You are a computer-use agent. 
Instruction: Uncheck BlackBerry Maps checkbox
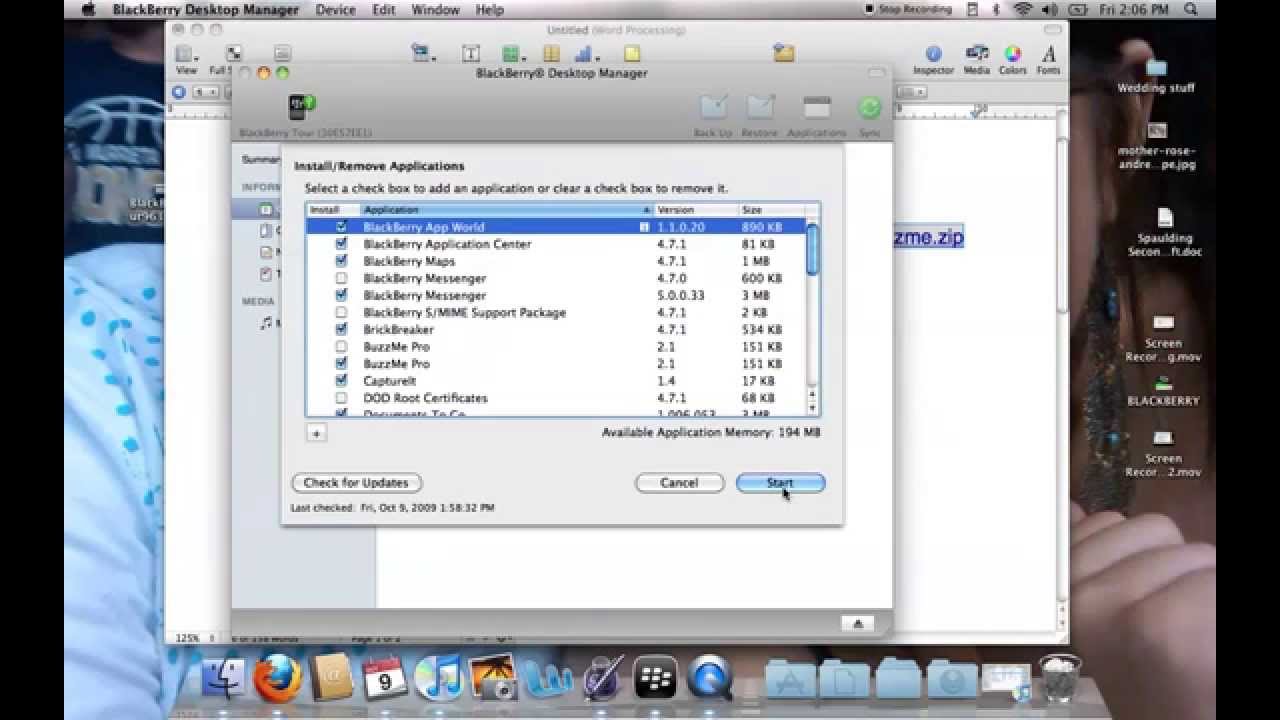pyautogui.click(x=342, y=261)
